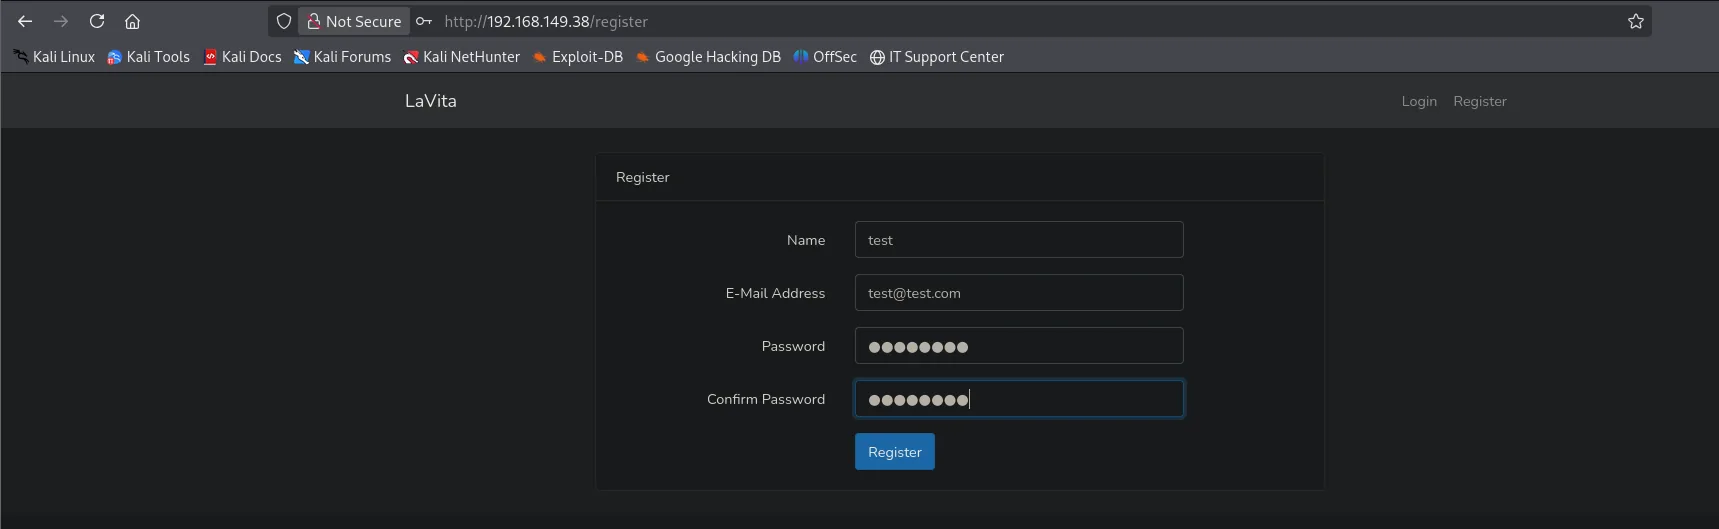Click the E-Mail Address label
1719x529 pixels.
[x=775, y=293]
